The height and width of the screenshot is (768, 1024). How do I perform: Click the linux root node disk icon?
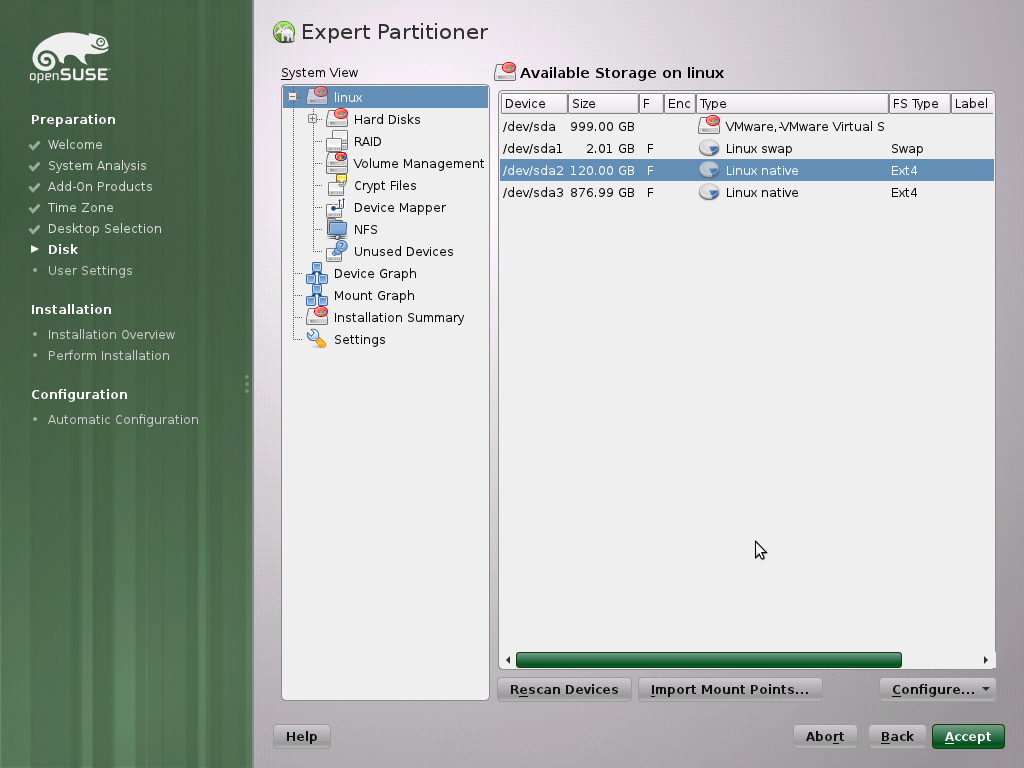click(x=317, y=96)
